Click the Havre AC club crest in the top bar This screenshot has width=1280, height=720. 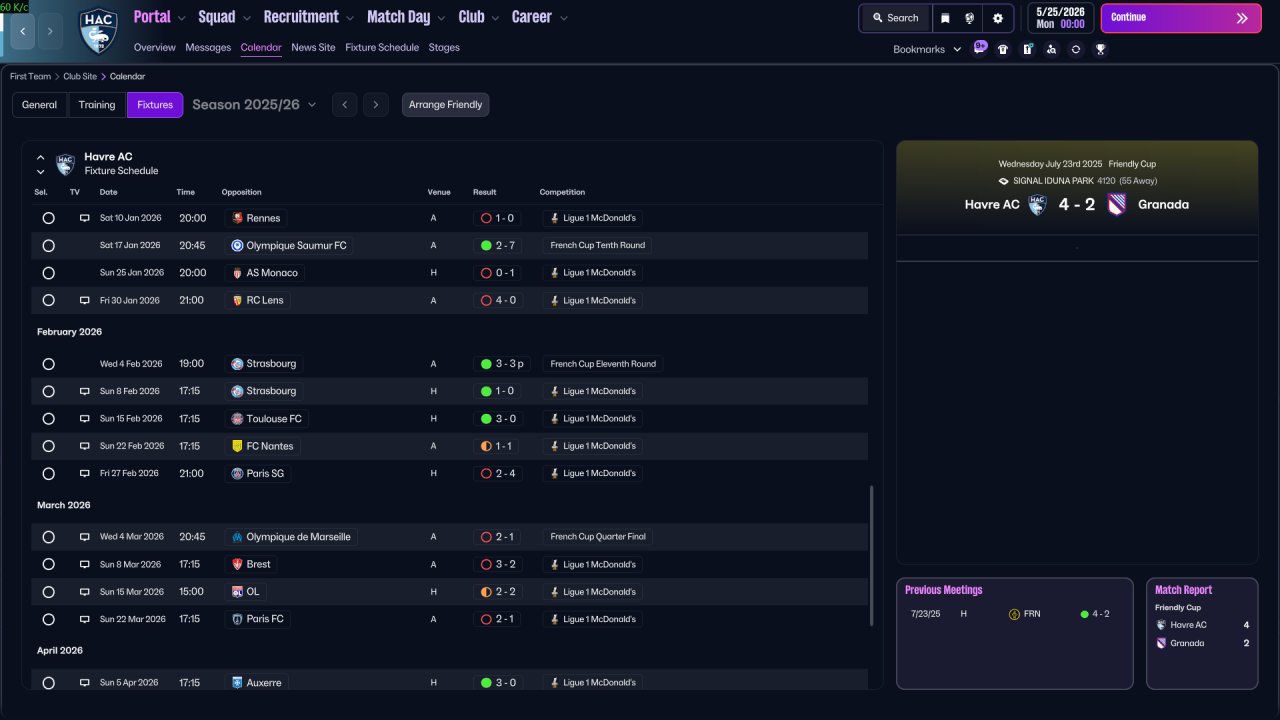(x=98, y=31)
